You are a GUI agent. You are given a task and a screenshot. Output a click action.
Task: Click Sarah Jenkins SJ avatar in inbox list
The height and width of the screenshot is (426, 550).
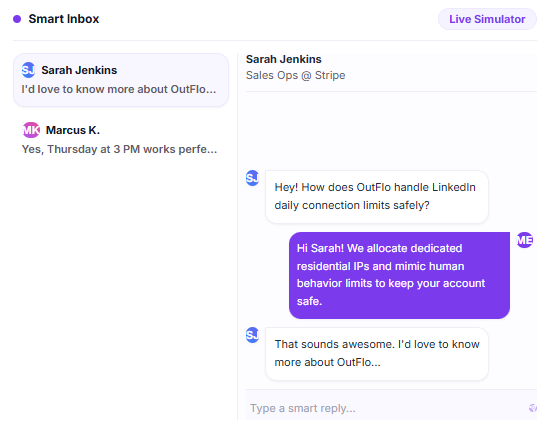pyautogui.click(x=28, y=70)
